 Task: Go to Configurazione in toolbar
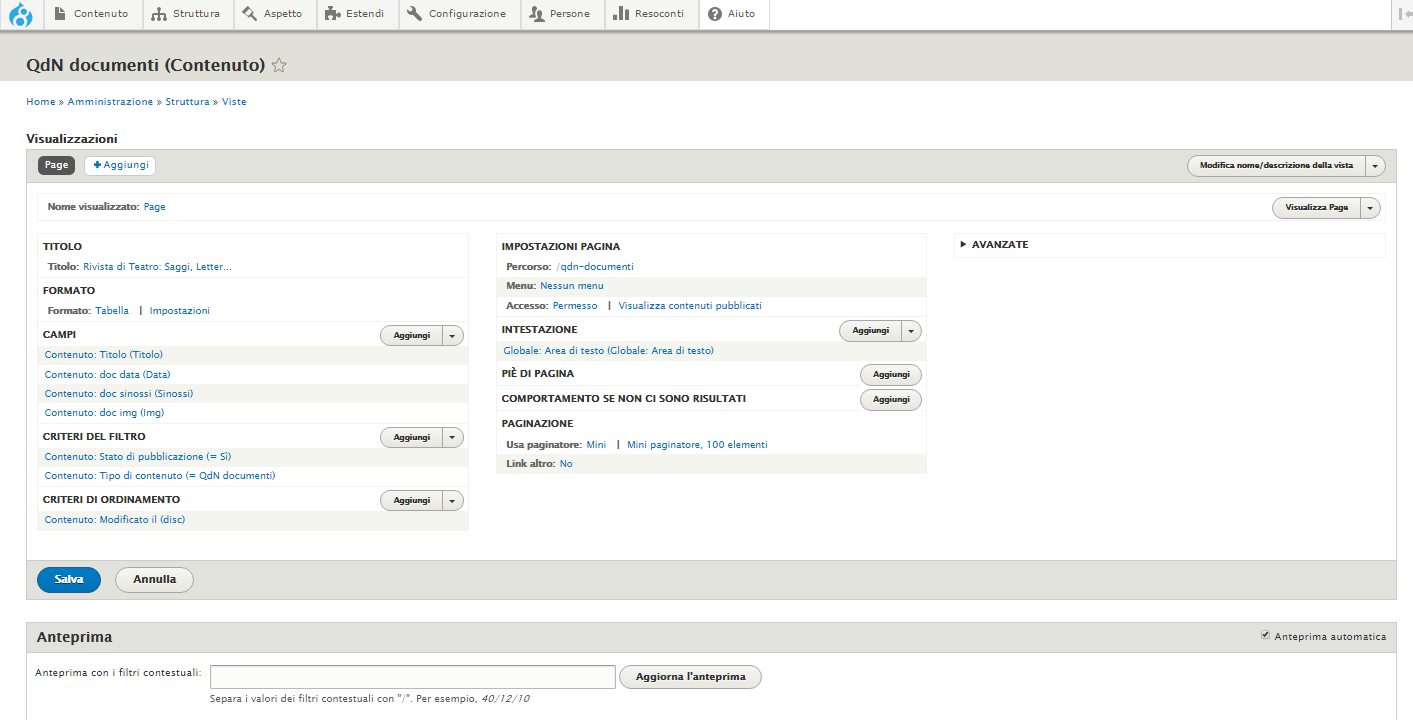(458, 14)
